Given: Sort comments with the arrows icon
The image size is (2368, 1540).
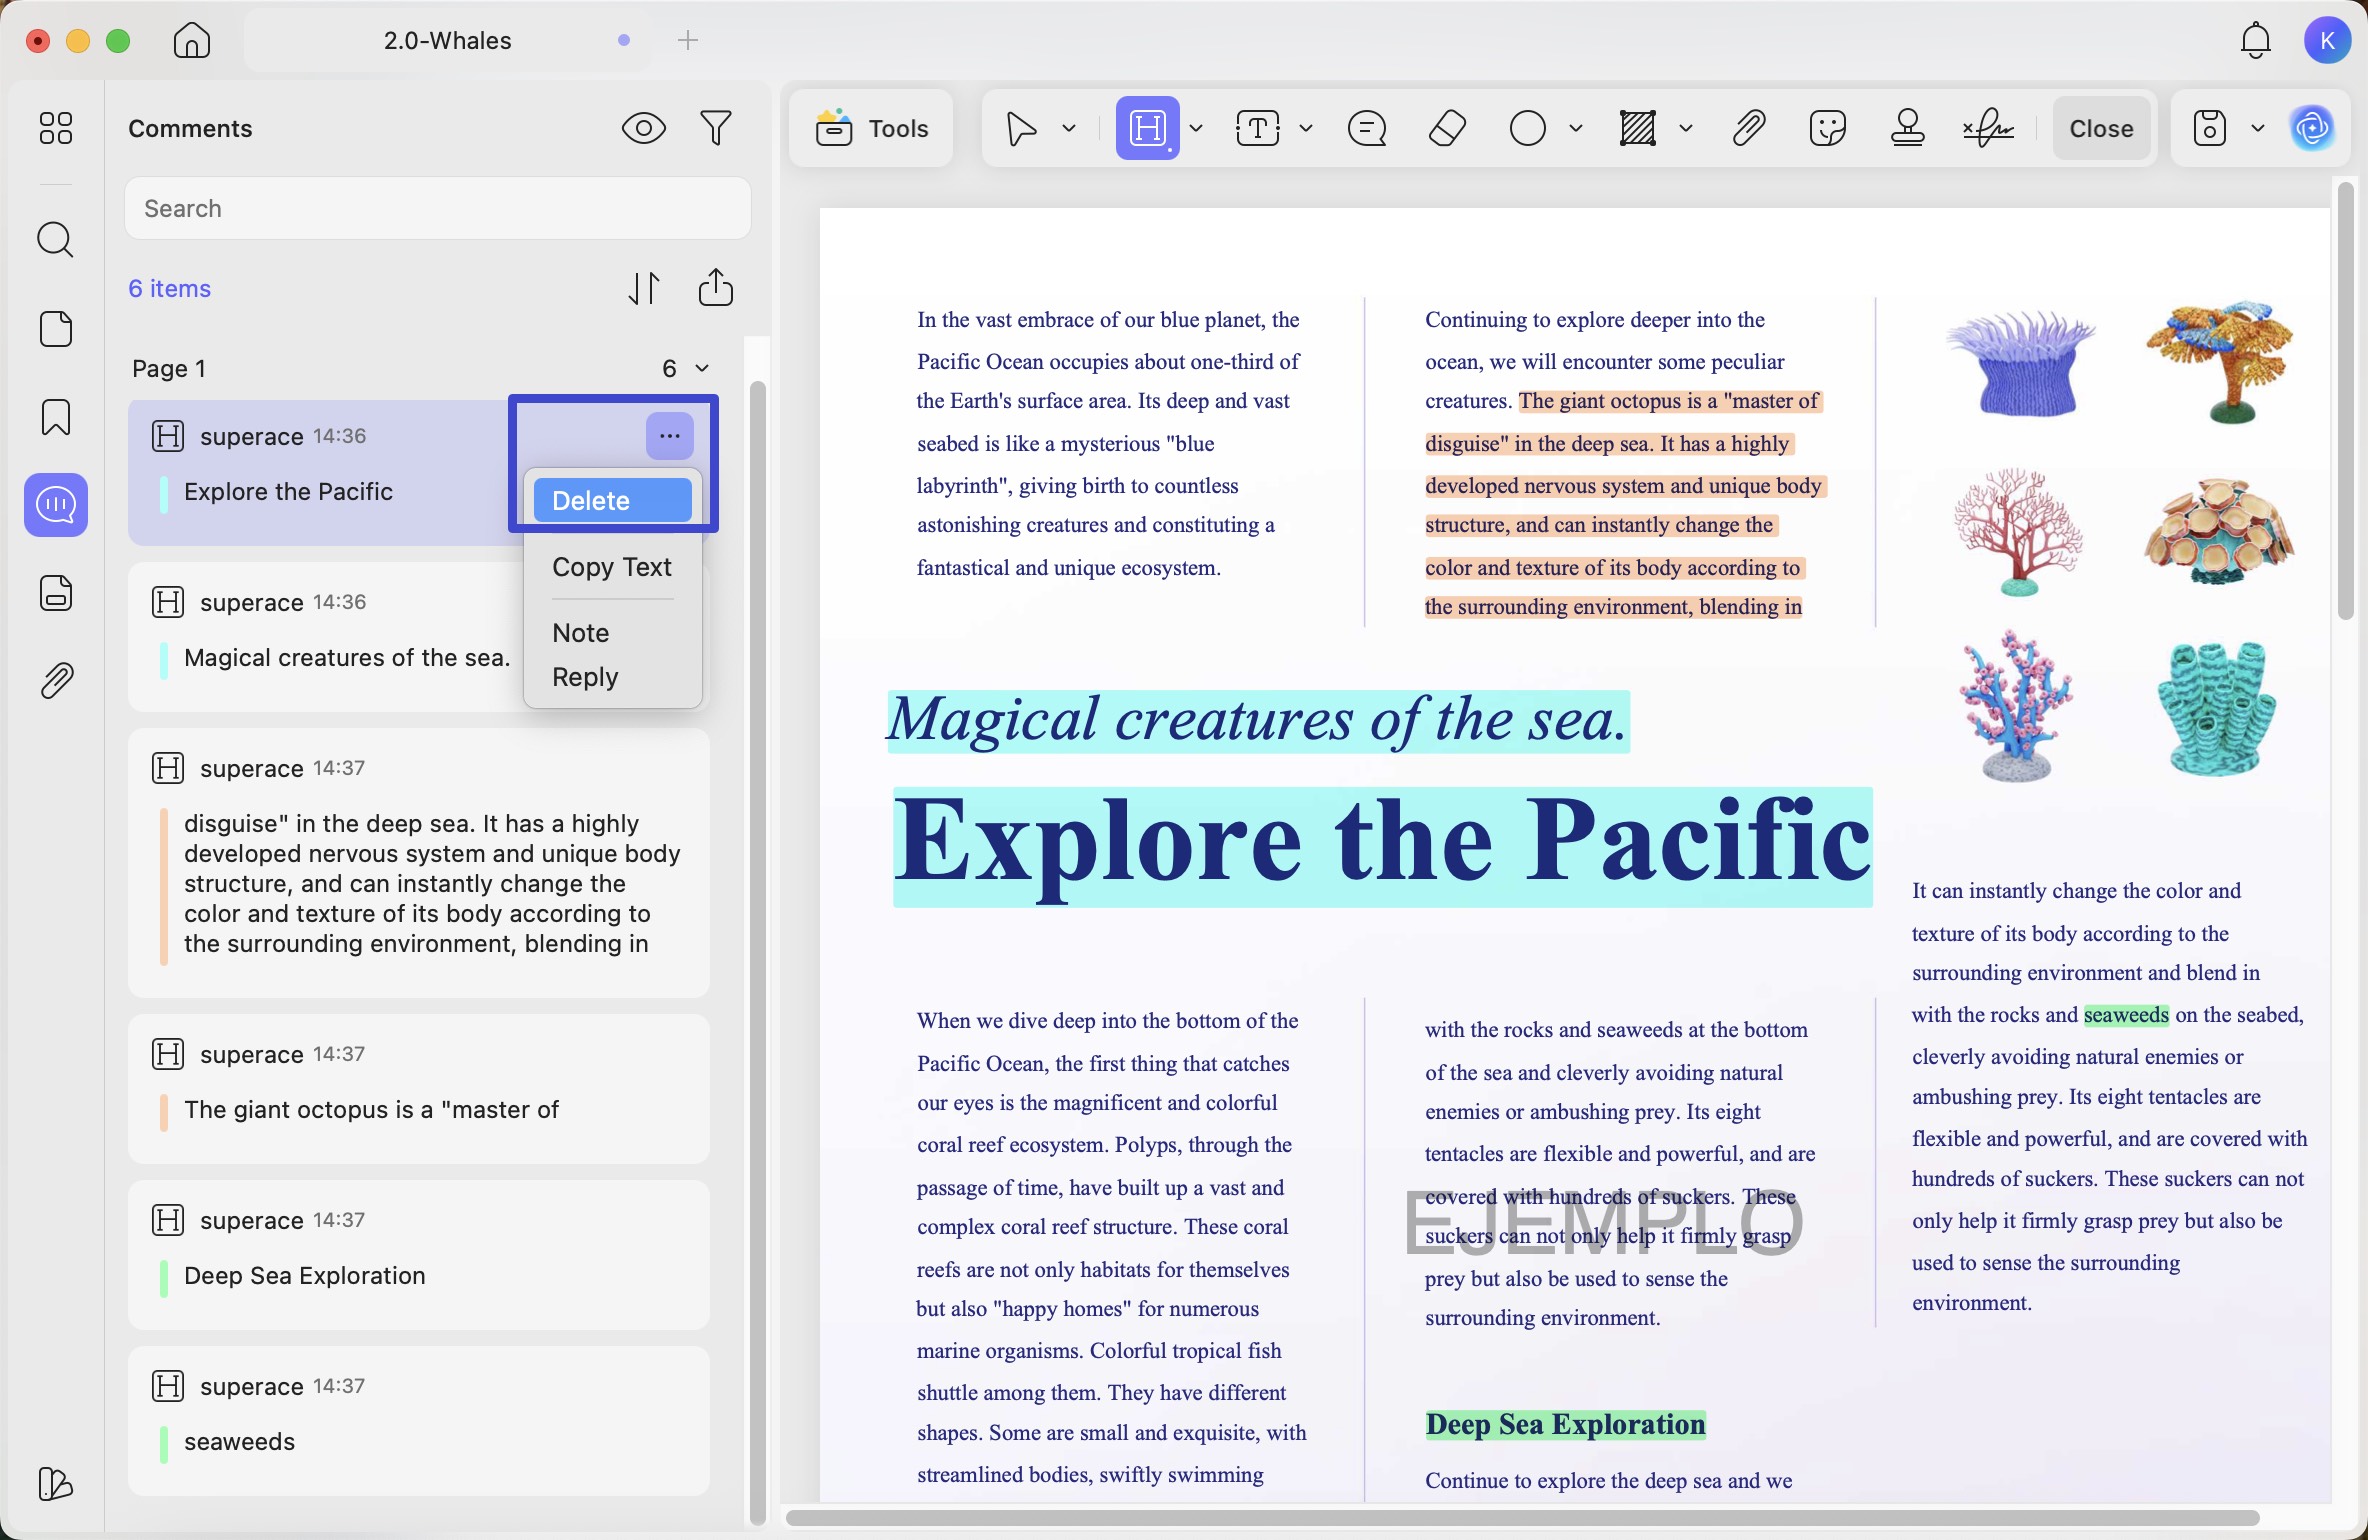Looking at the screenshot, I should click(x=644, y=289).
